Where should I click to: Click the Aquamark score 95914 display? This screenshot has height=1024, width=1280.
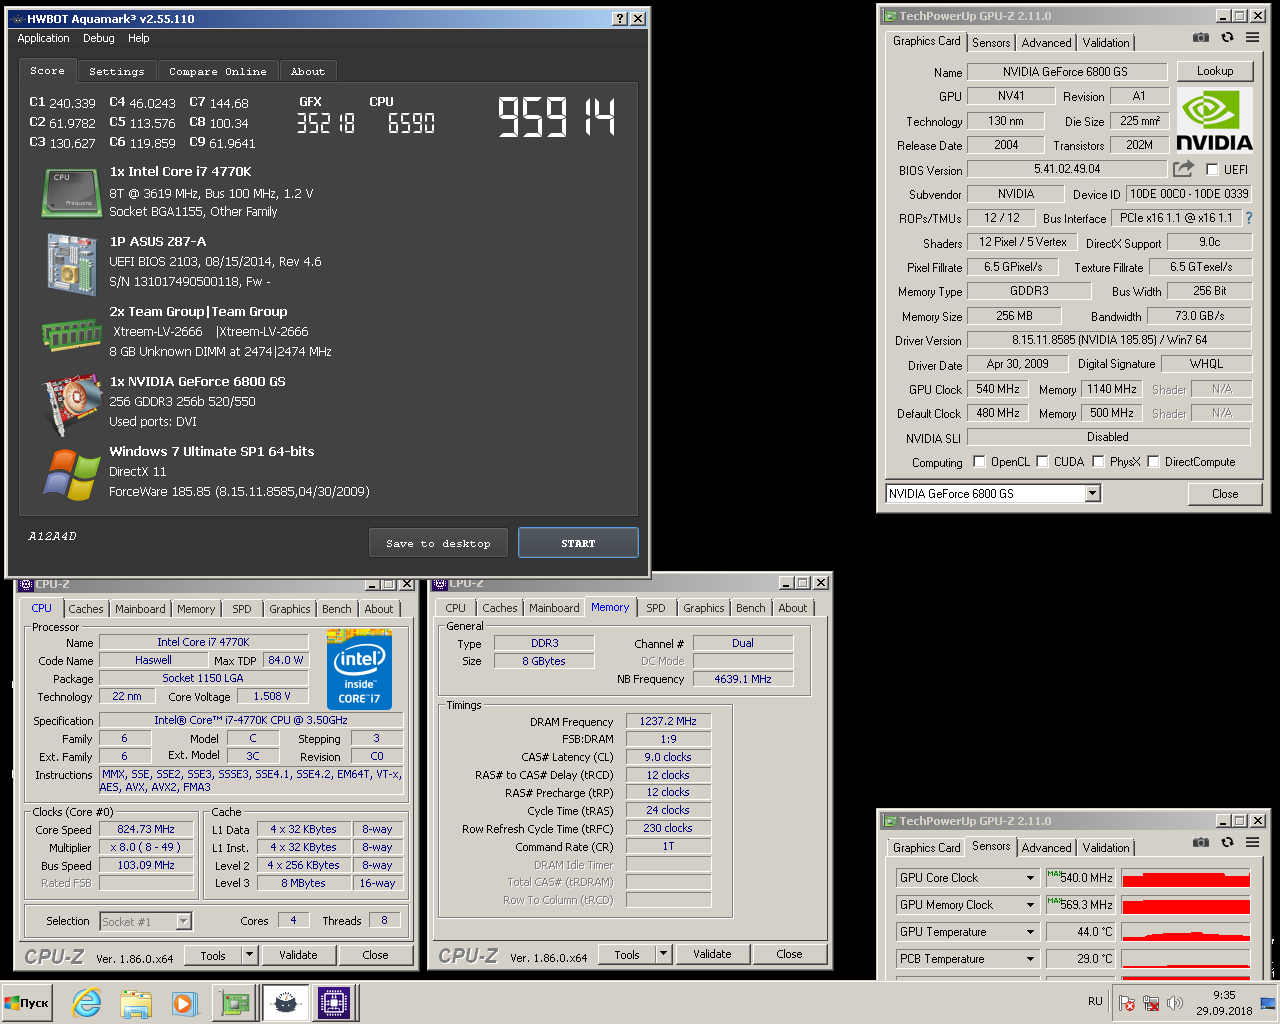coord(556,117)
